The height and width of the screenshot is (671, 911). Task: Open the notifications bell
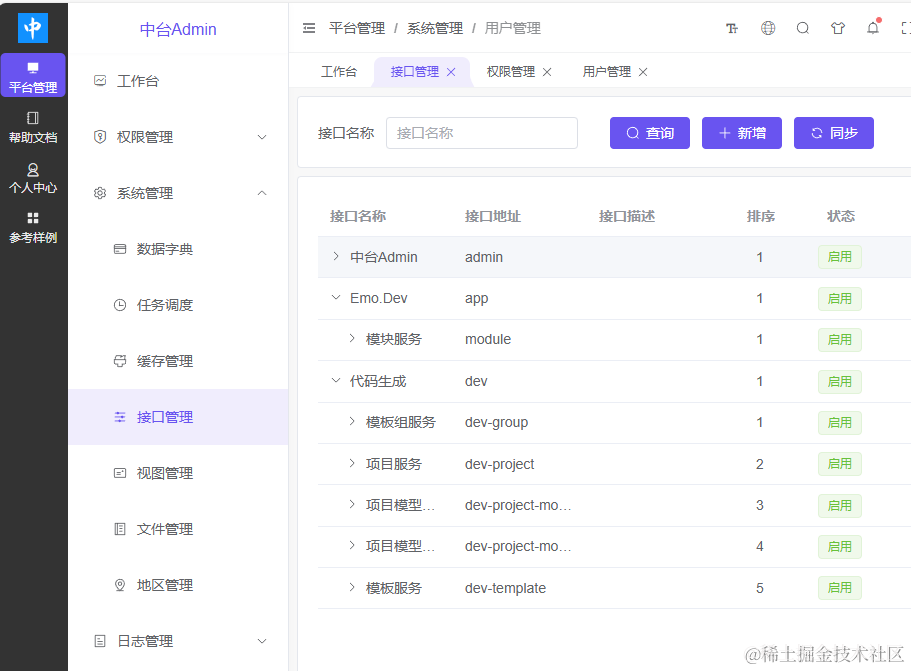(873, 28)
